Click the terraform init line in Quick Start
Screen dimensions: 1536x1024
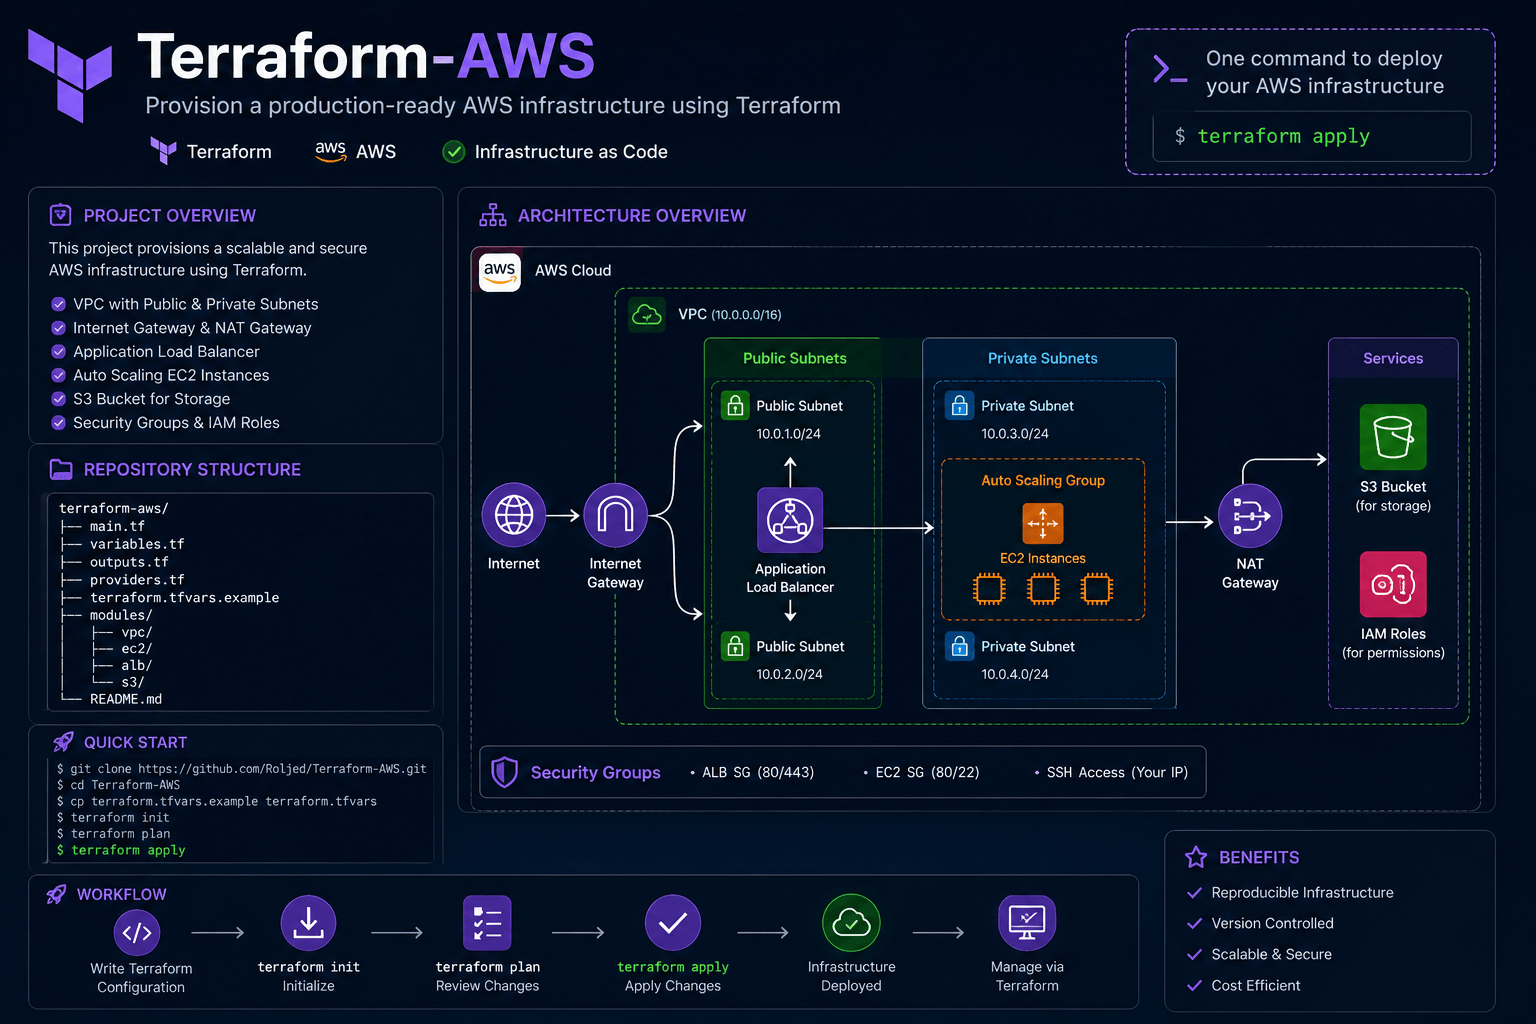[x=113, y=817]
